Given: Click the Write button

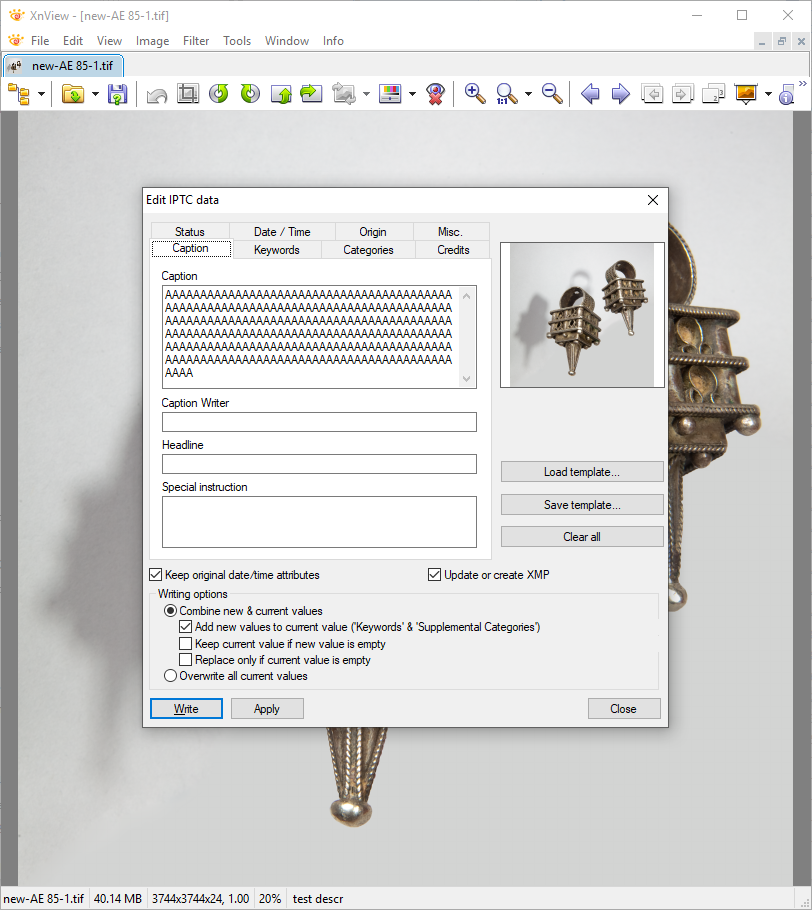Looking at the screenshot, I should coord(186,709).
